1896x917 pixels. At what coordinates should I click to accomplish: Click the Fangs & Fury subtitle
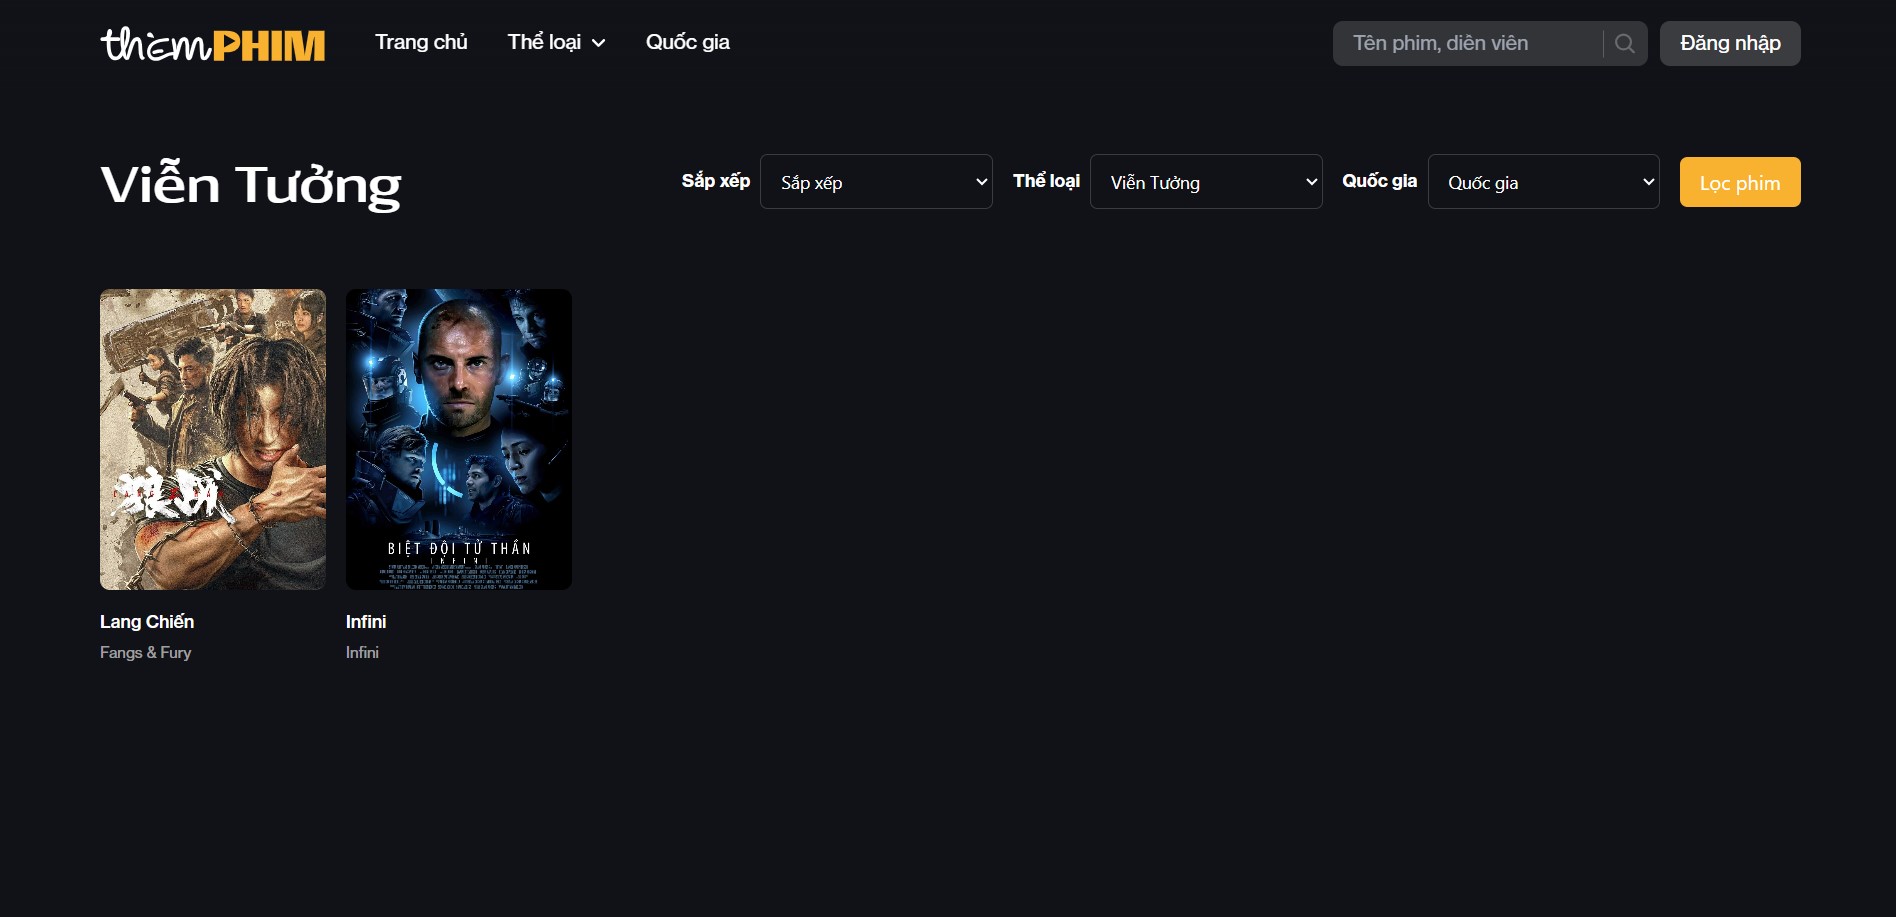tap(146, 653)
